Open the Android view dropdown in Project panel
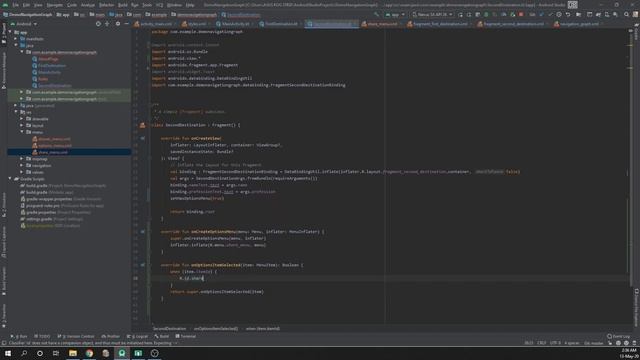640x360 pixels. (x=24, y=24)
